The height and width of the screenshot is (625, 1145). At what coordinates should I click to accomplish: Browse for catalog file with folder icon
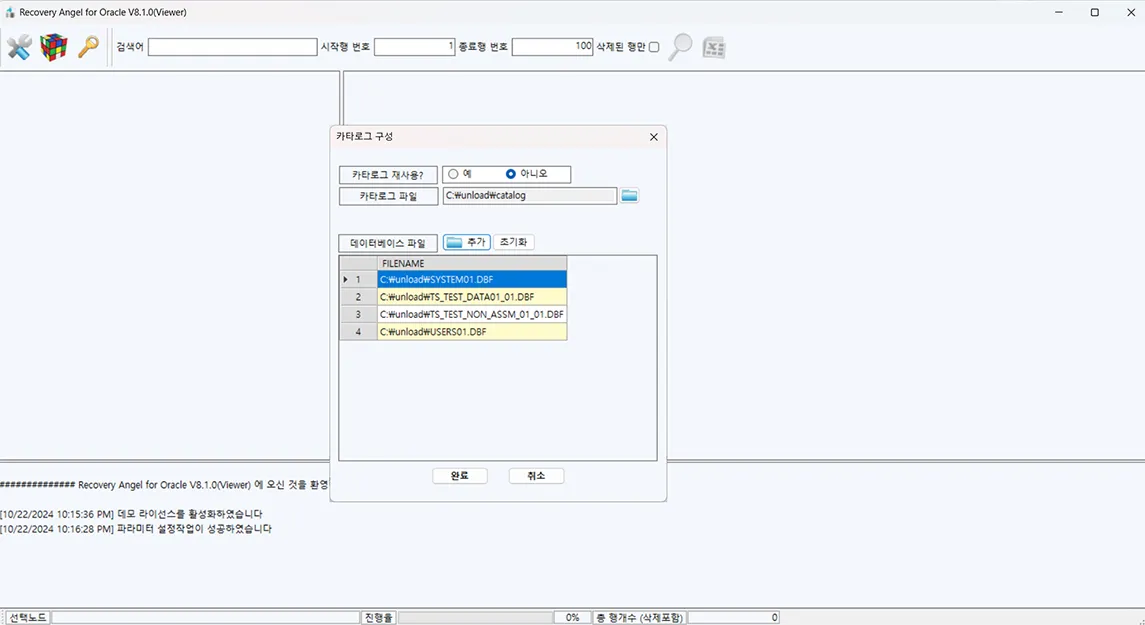629,196
